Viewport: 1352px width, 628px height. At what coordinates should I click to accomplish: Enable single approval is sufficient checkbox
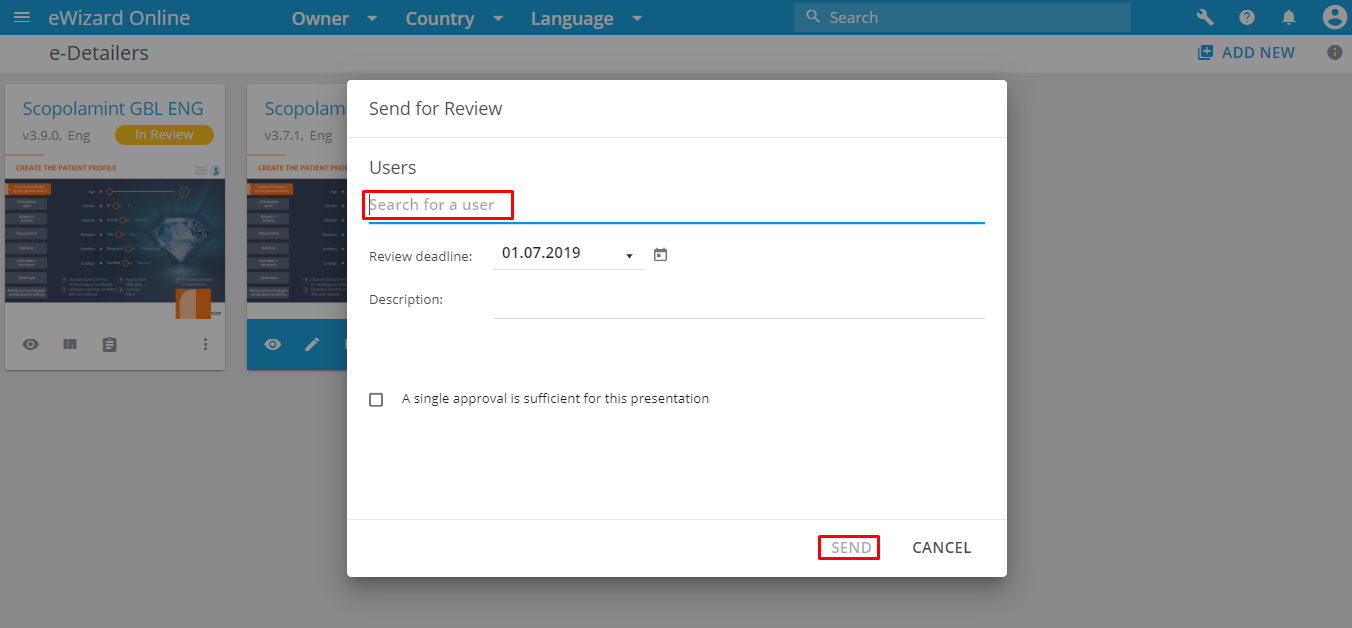click(x=376, y=399)
